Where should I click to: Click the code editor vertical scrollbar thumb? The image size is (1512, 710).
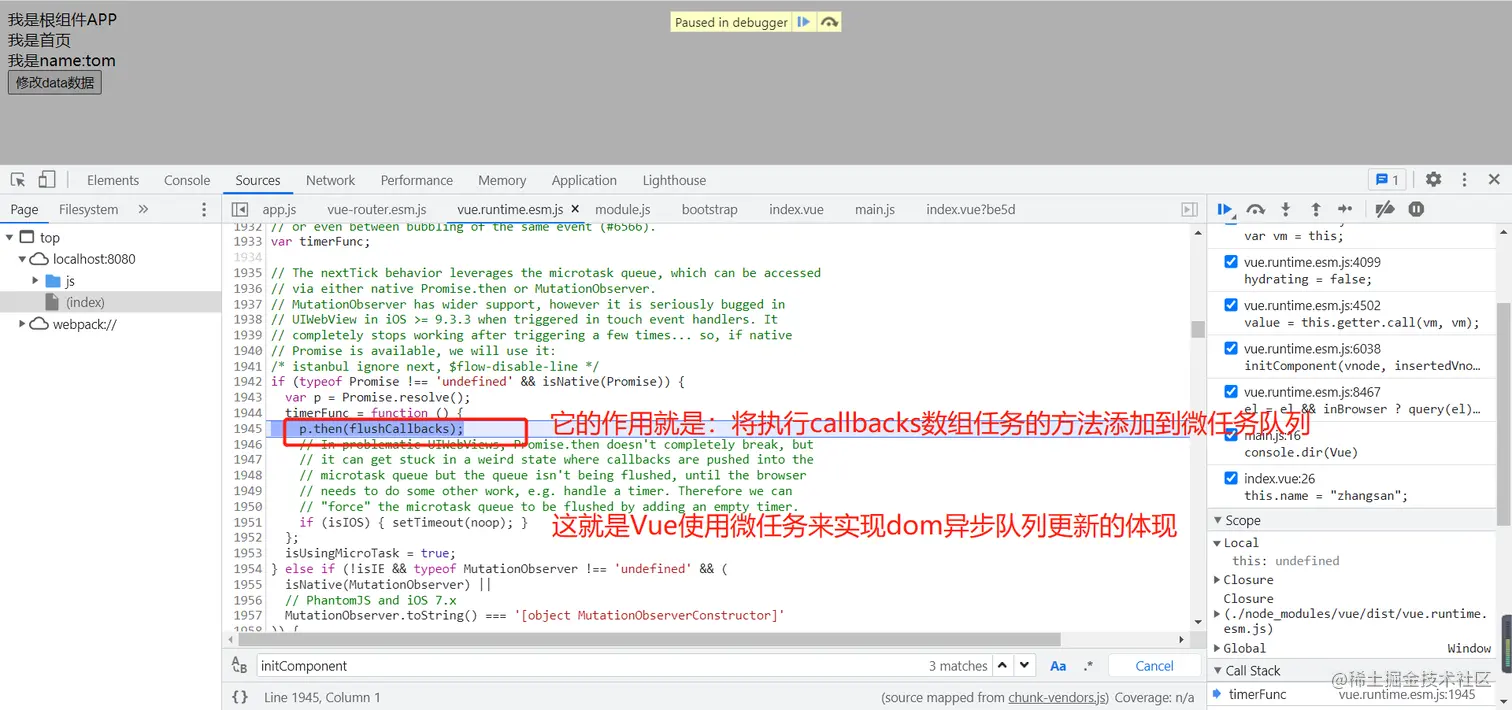(x=1198, y=329)
